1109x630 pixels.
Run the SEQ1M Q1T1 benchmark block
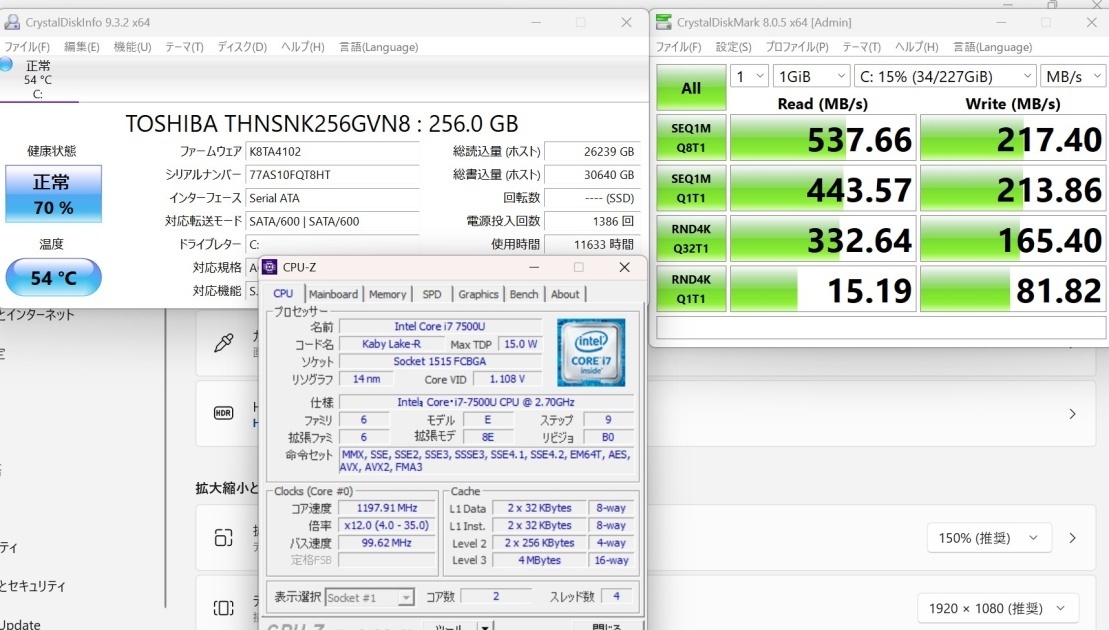[x=691, y=188]
